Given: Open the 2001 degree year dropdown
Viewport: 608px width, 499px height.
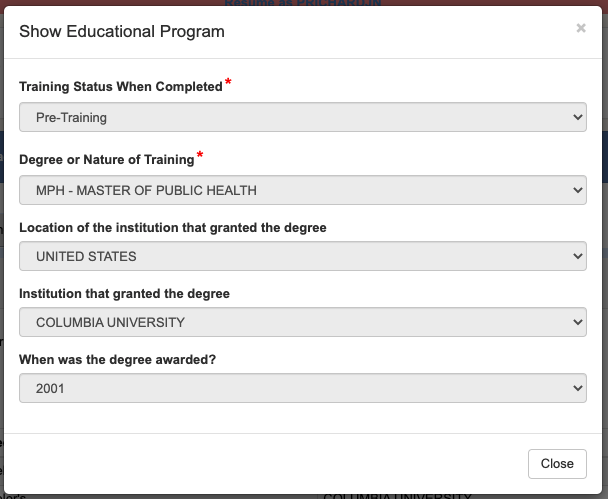Looking at the screenshot, I should [x=302, y=388].
